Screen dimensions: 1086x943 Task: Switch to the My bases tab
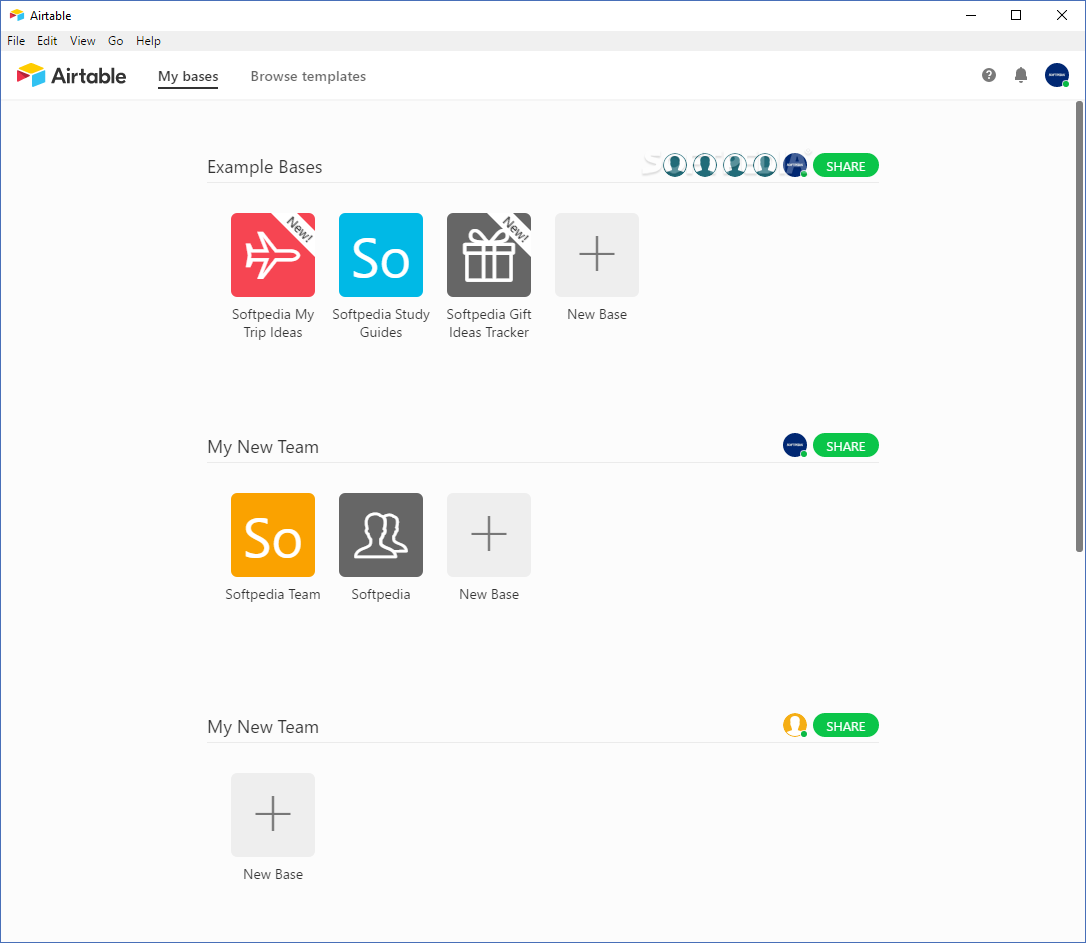click(188, 76)
